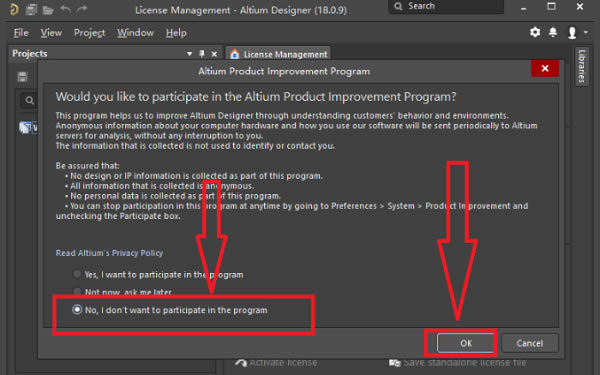
Task: Click the Search field in title bar
Action: tap(446, 6)
